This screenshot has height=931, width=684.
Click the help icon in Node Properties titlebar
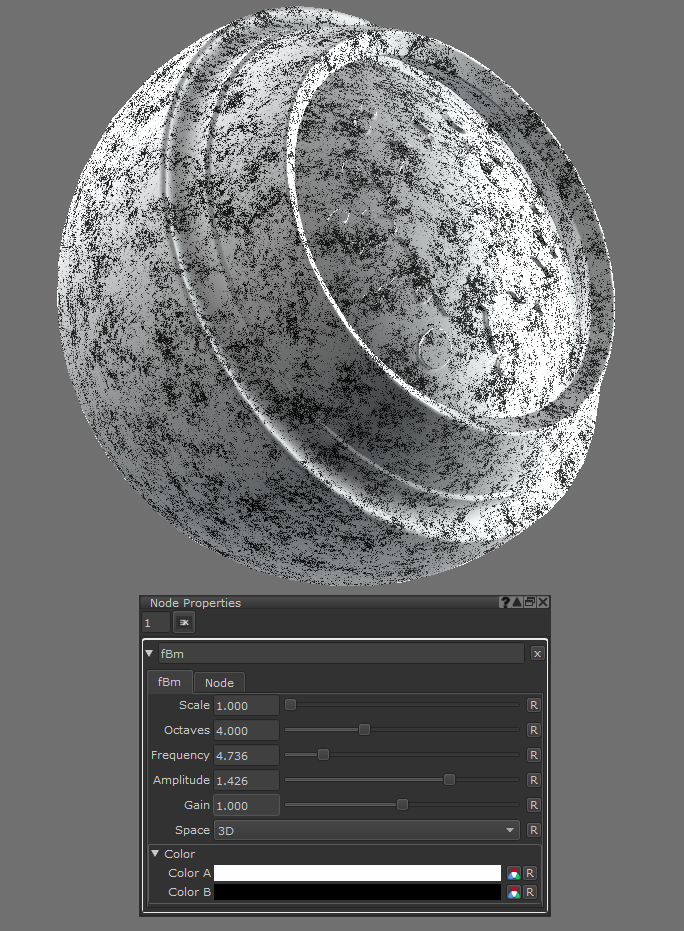coord(506,602)
